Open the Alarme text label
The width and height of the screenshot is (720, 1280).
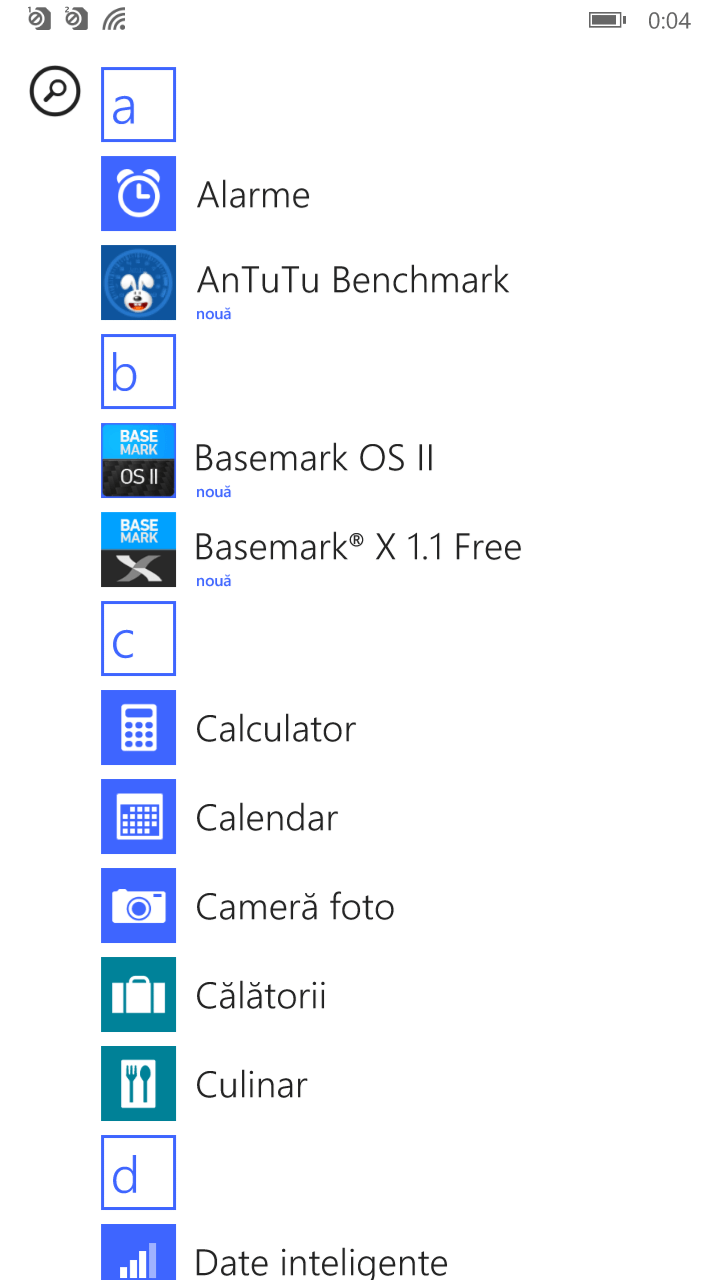coord(253,195)
